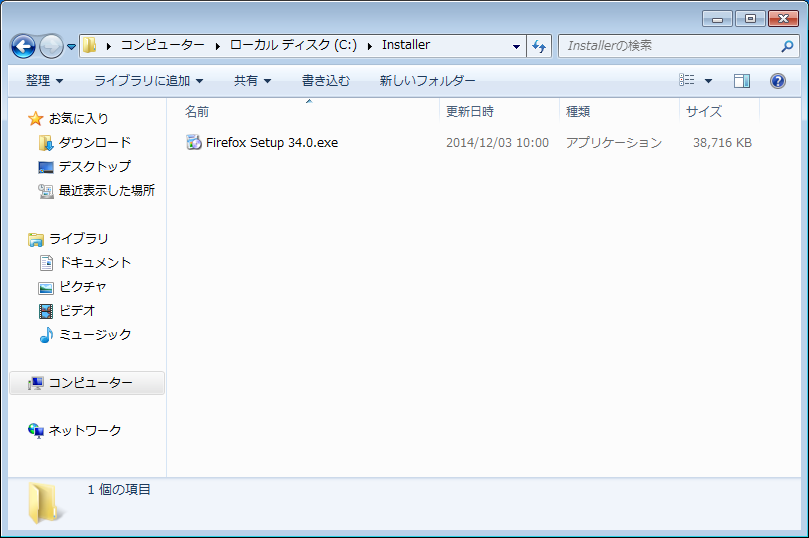This screenshot has width=809, height=538.
Task: Click ビデオ filmstrip icon
Action: tap(46, 311)
